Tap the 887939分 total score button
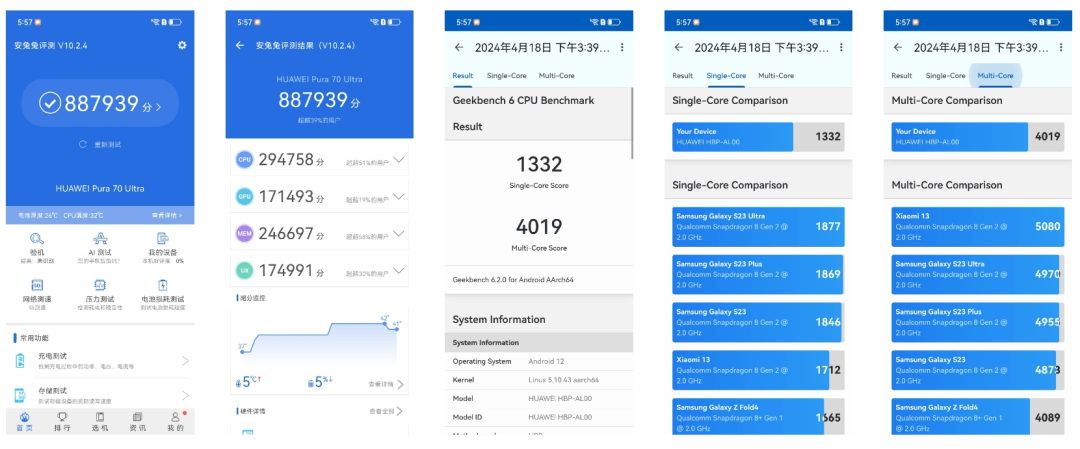The image size is (1080, 449). [100, 103]
